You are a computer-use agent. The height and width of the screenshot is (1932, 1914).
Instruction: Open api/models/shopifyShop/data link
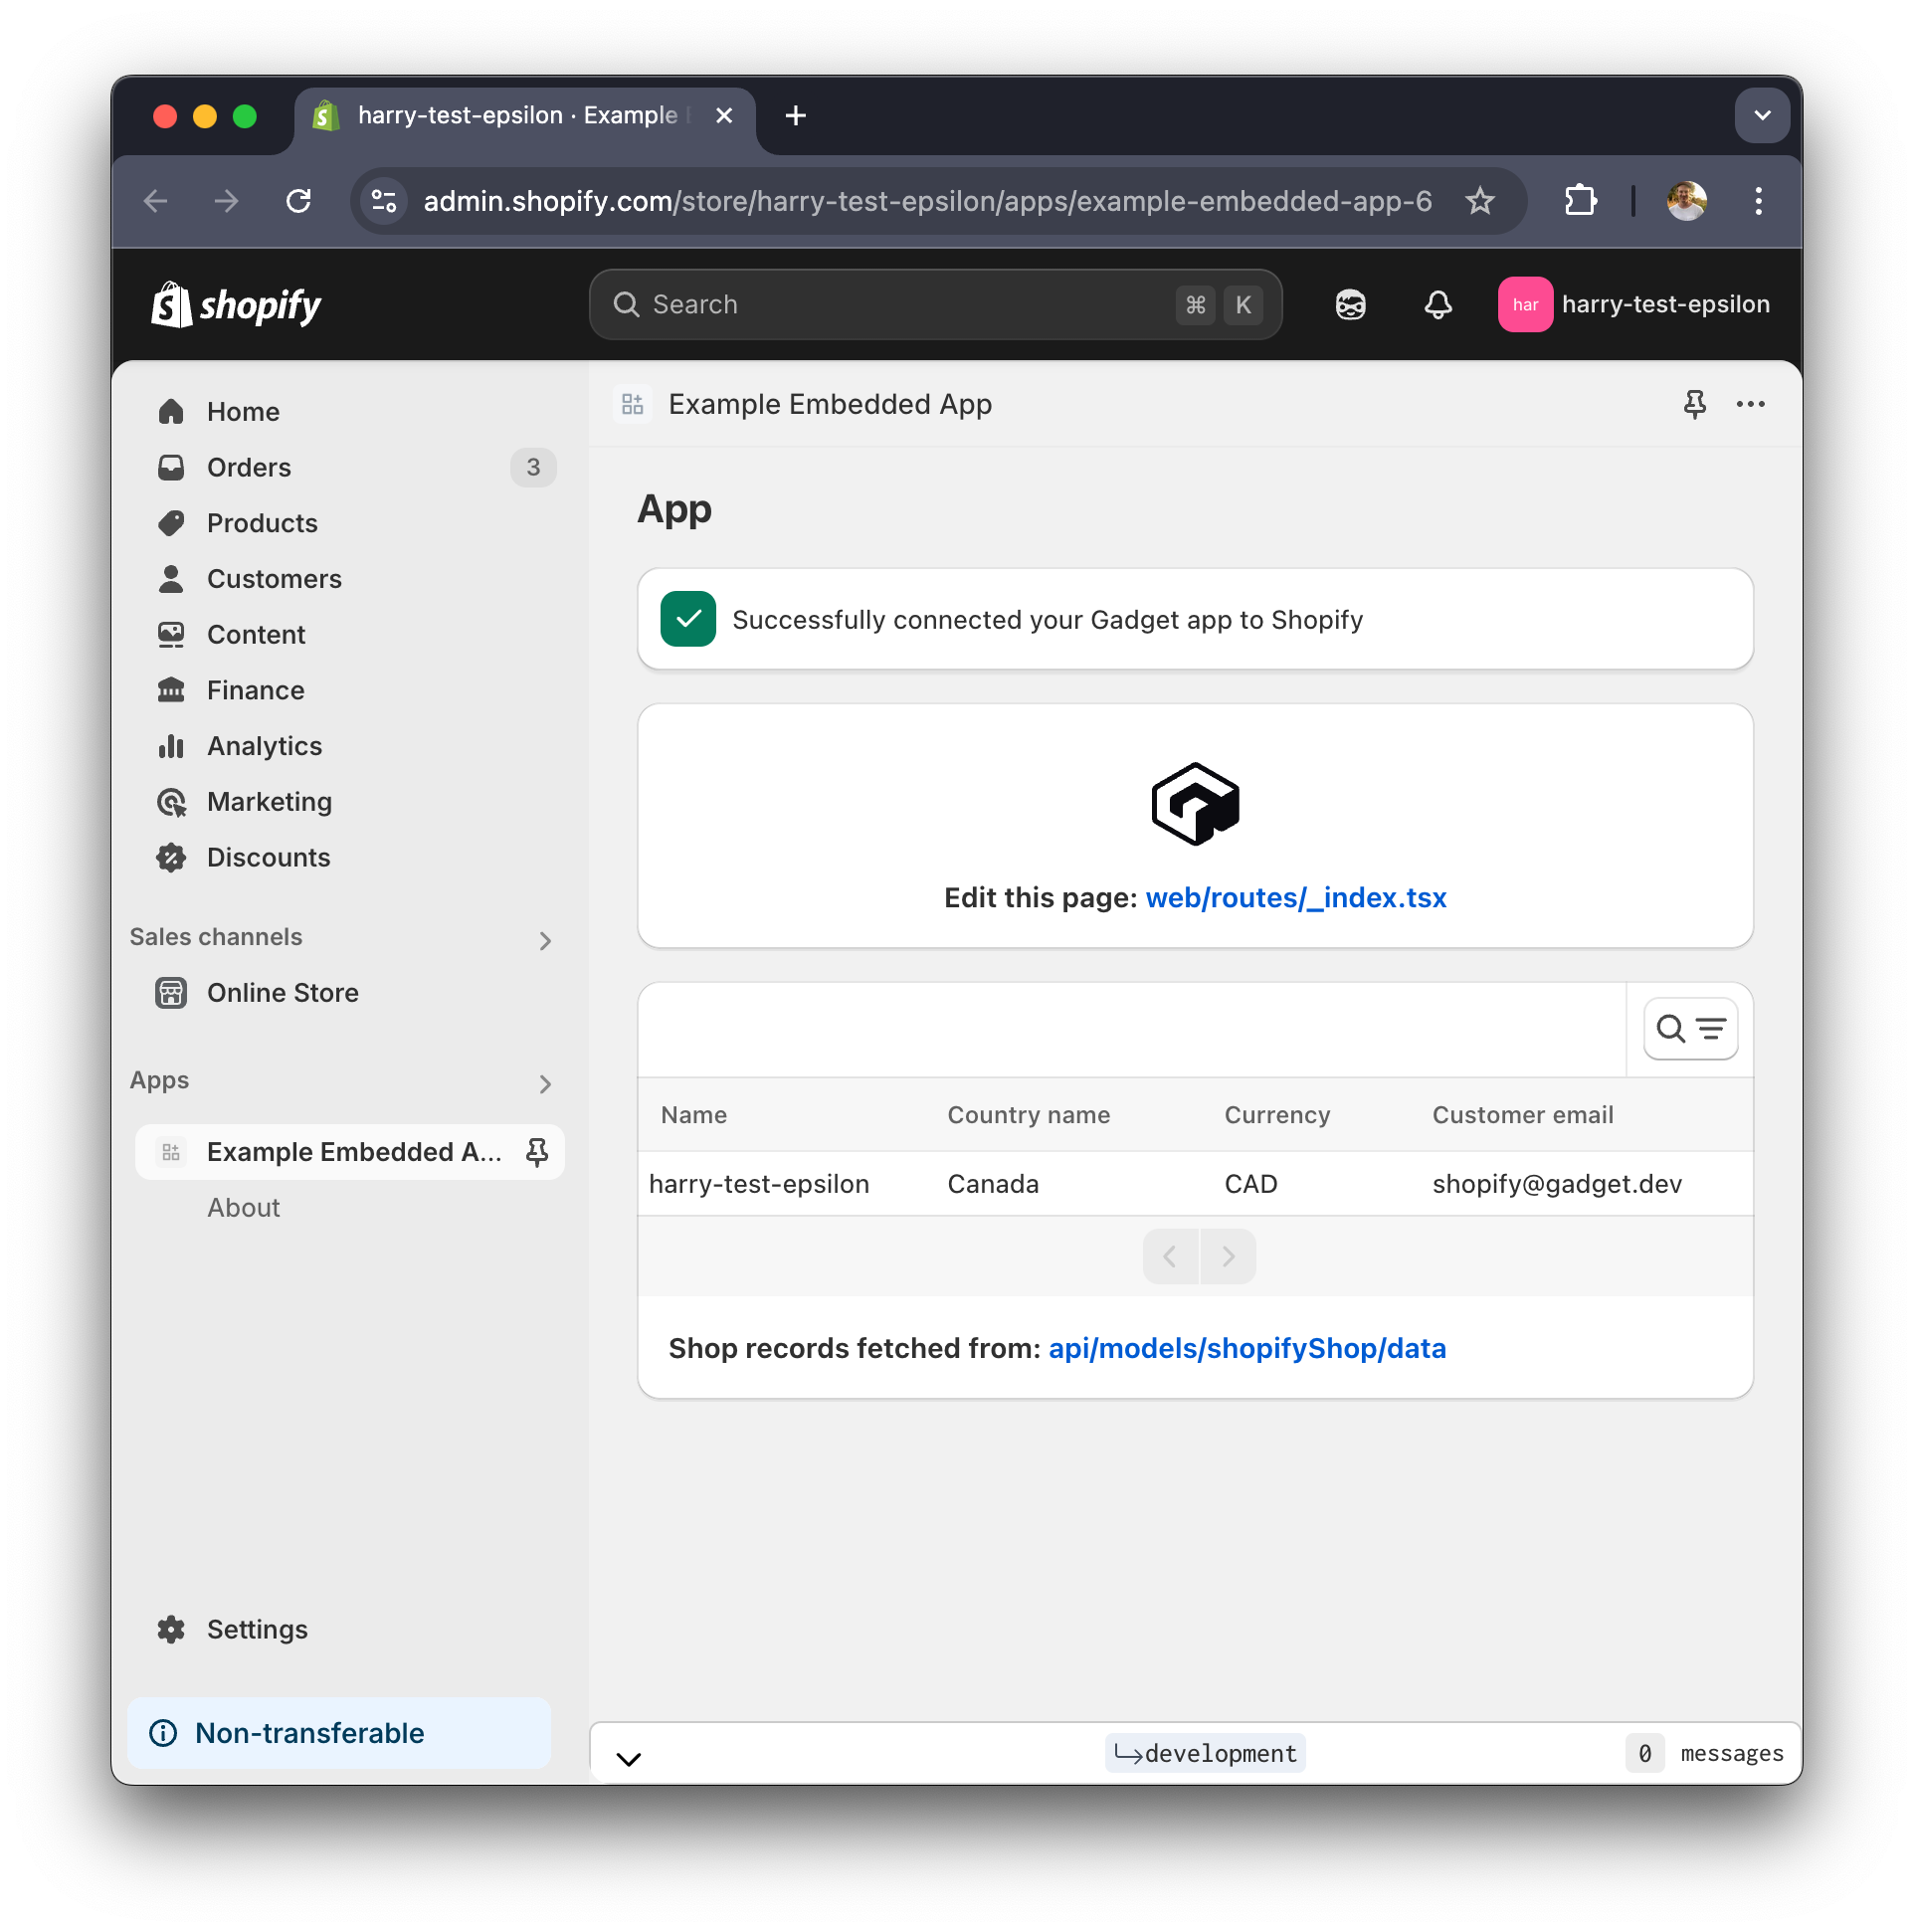1247,1349
